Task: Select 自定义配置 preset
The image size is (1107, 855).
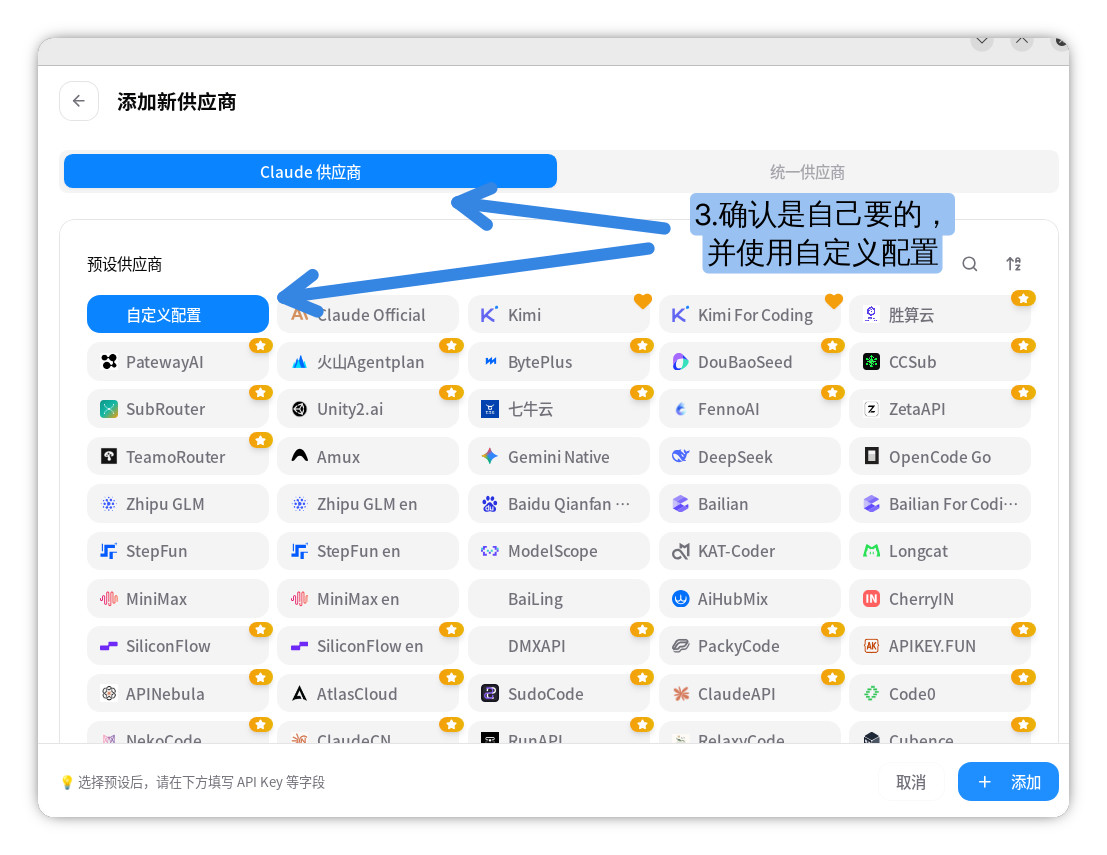Action: (178, 314)
